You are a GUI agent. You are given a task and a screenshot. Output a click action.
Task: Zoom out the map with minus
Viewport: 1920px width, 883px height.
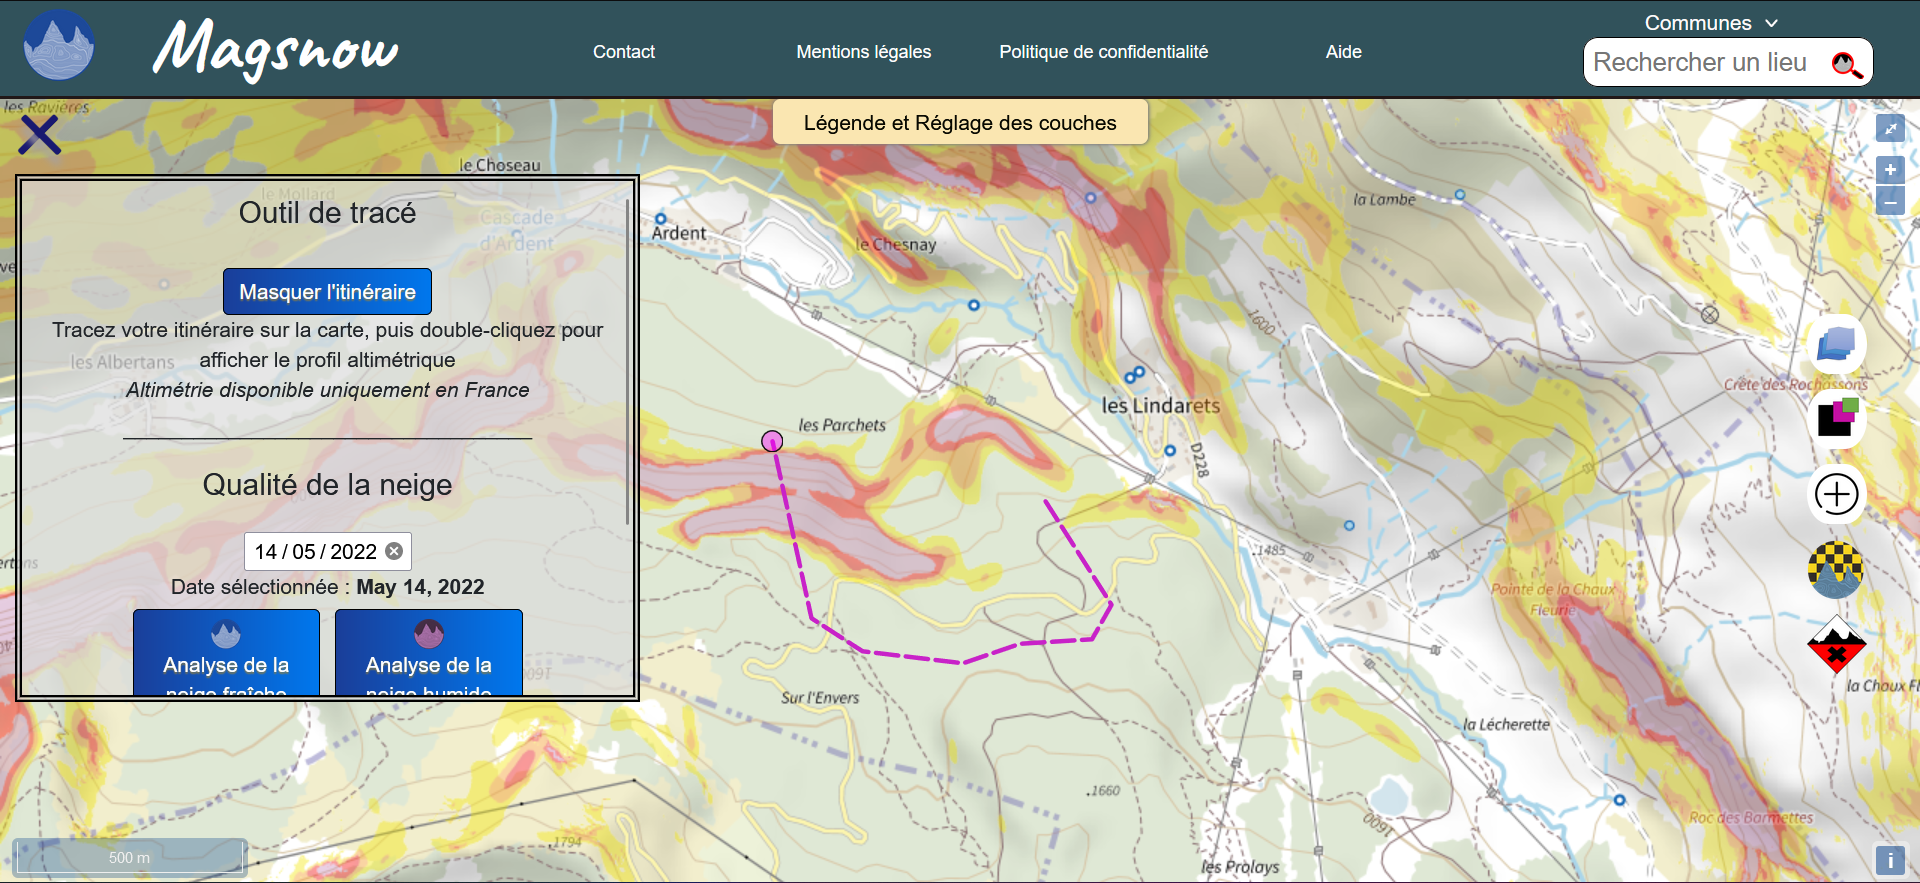(1890, 201)
